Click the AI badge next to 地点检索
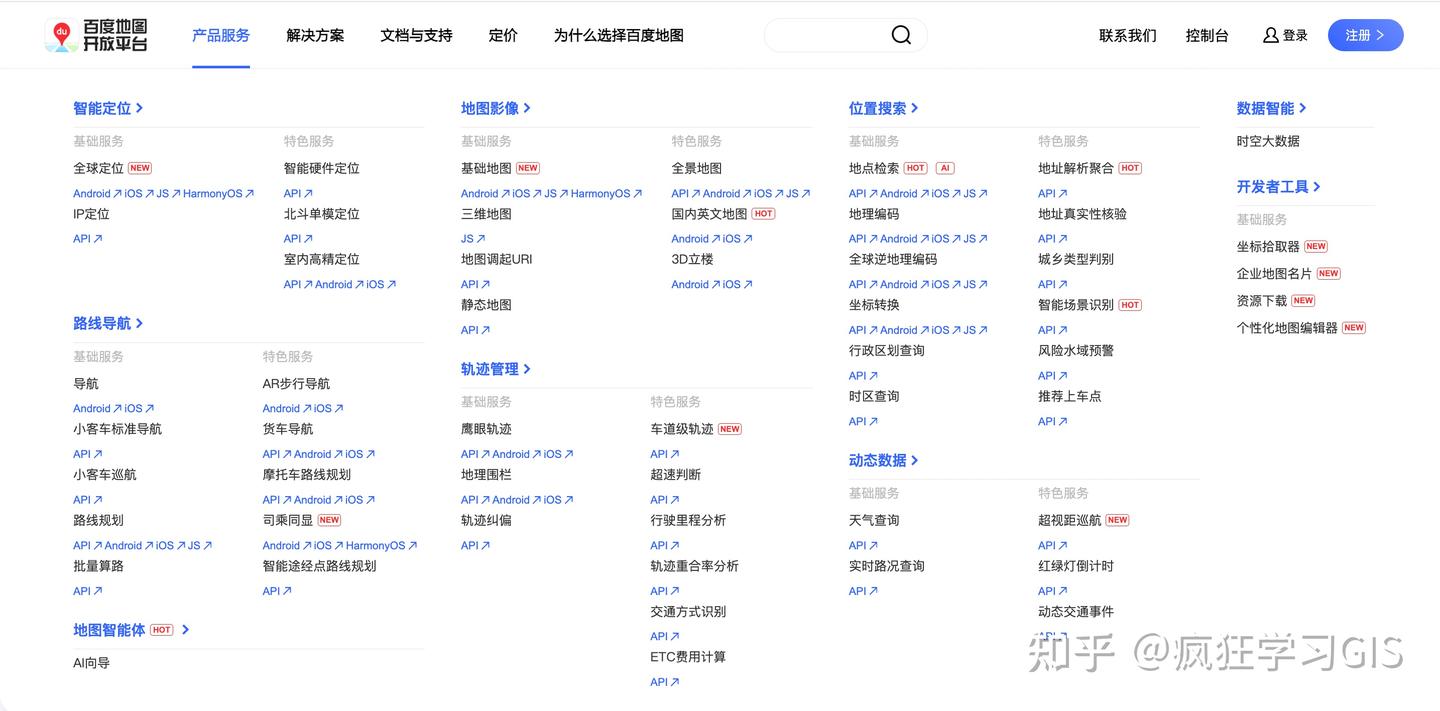Image resolution: width=1440 pixels, height=711 pixels. 944,168
